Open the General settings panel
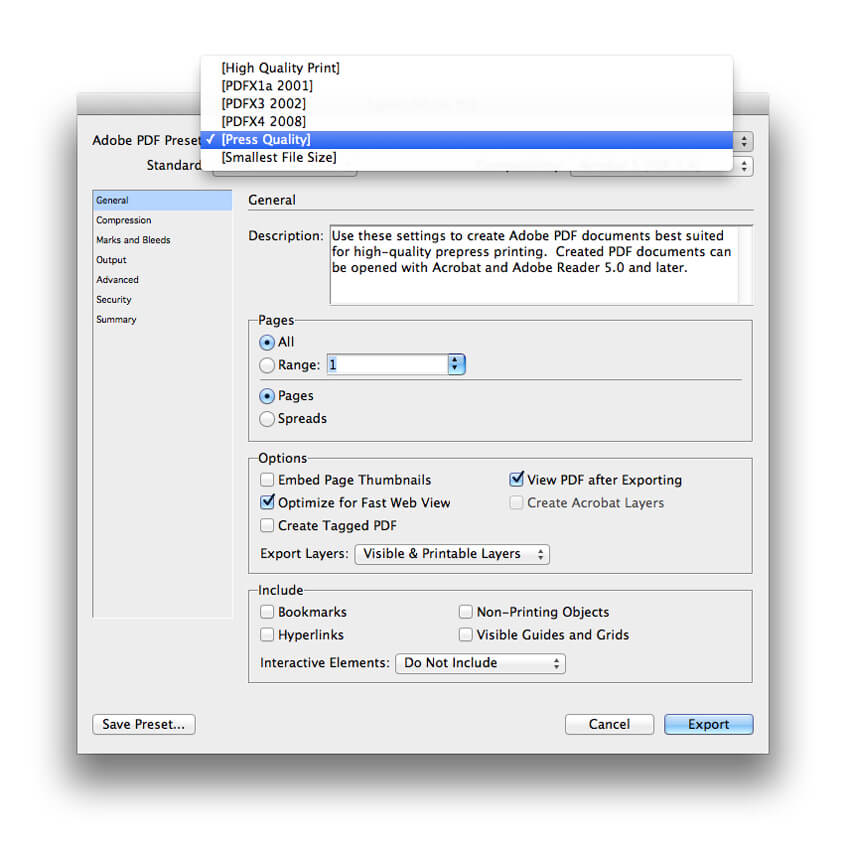This screenshot has height=842, width=850. 162,200
